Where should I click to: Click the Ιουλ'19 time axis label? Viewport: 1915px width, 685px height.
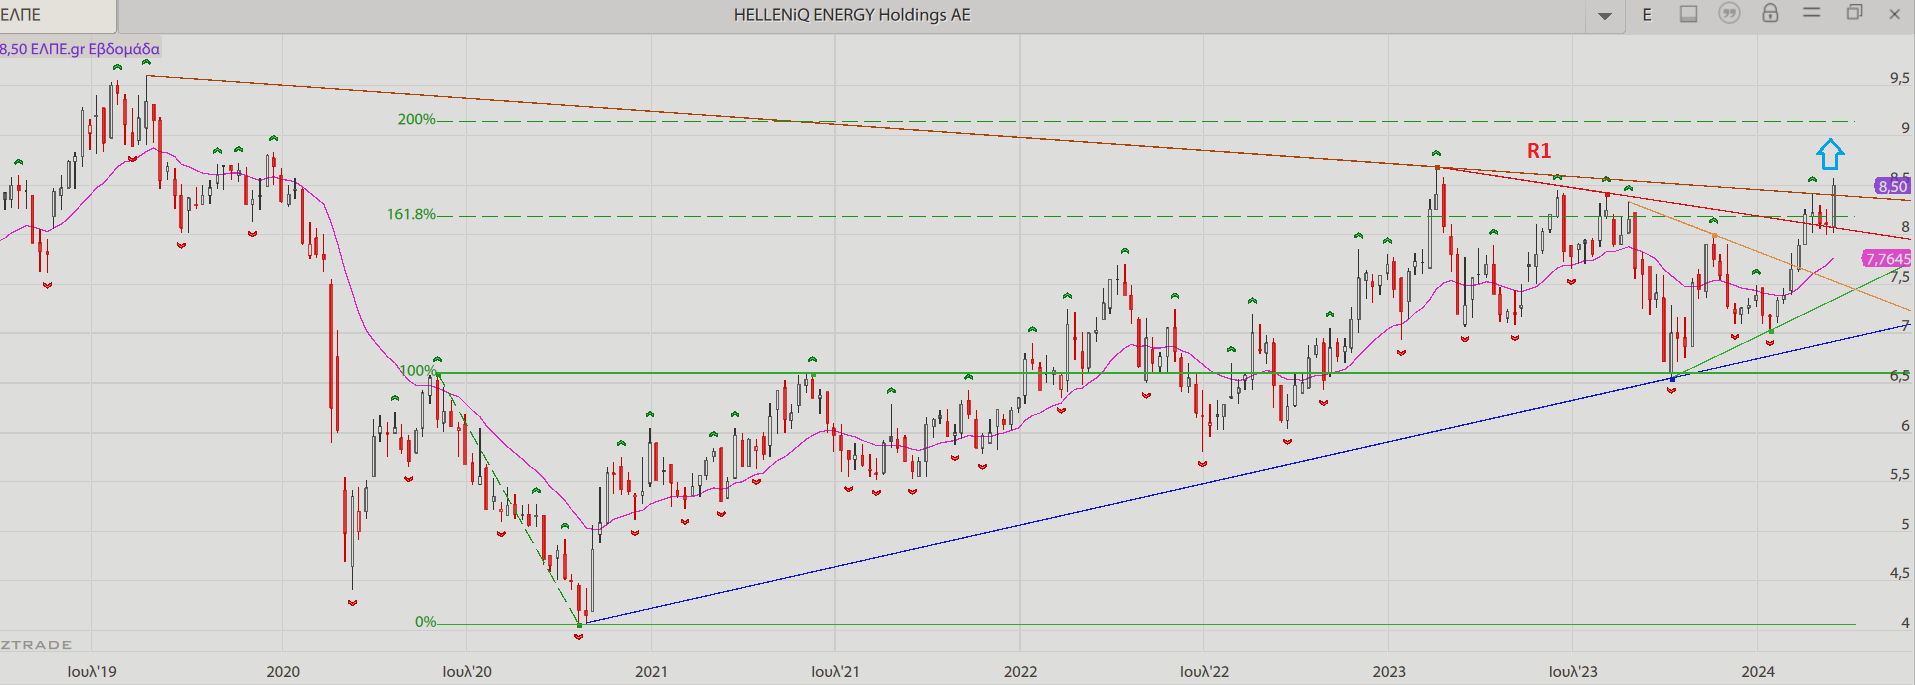point(92,671)
